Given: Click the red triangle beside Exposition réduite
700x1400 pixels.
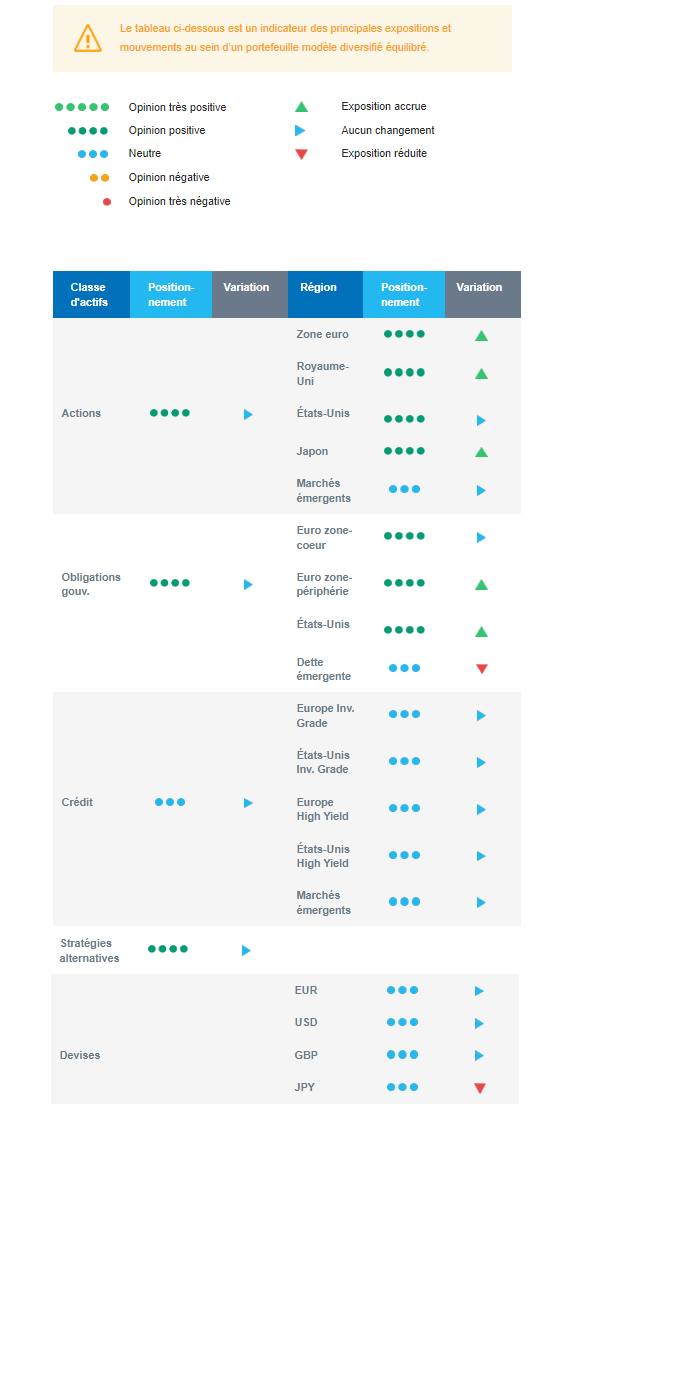Looking at the screenshot, I should (301, 154).
